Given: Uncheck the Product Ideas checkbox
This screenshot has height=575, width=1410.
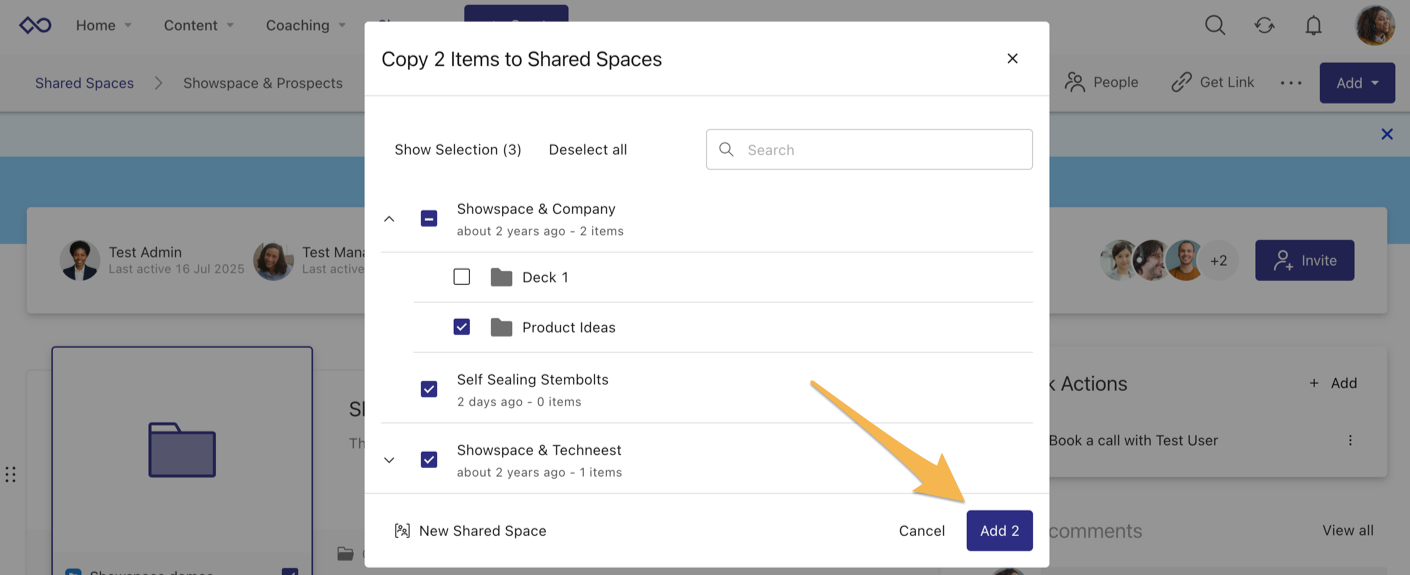Looking at the screenshot, I should pyautogui.click(x=461, y=327).
